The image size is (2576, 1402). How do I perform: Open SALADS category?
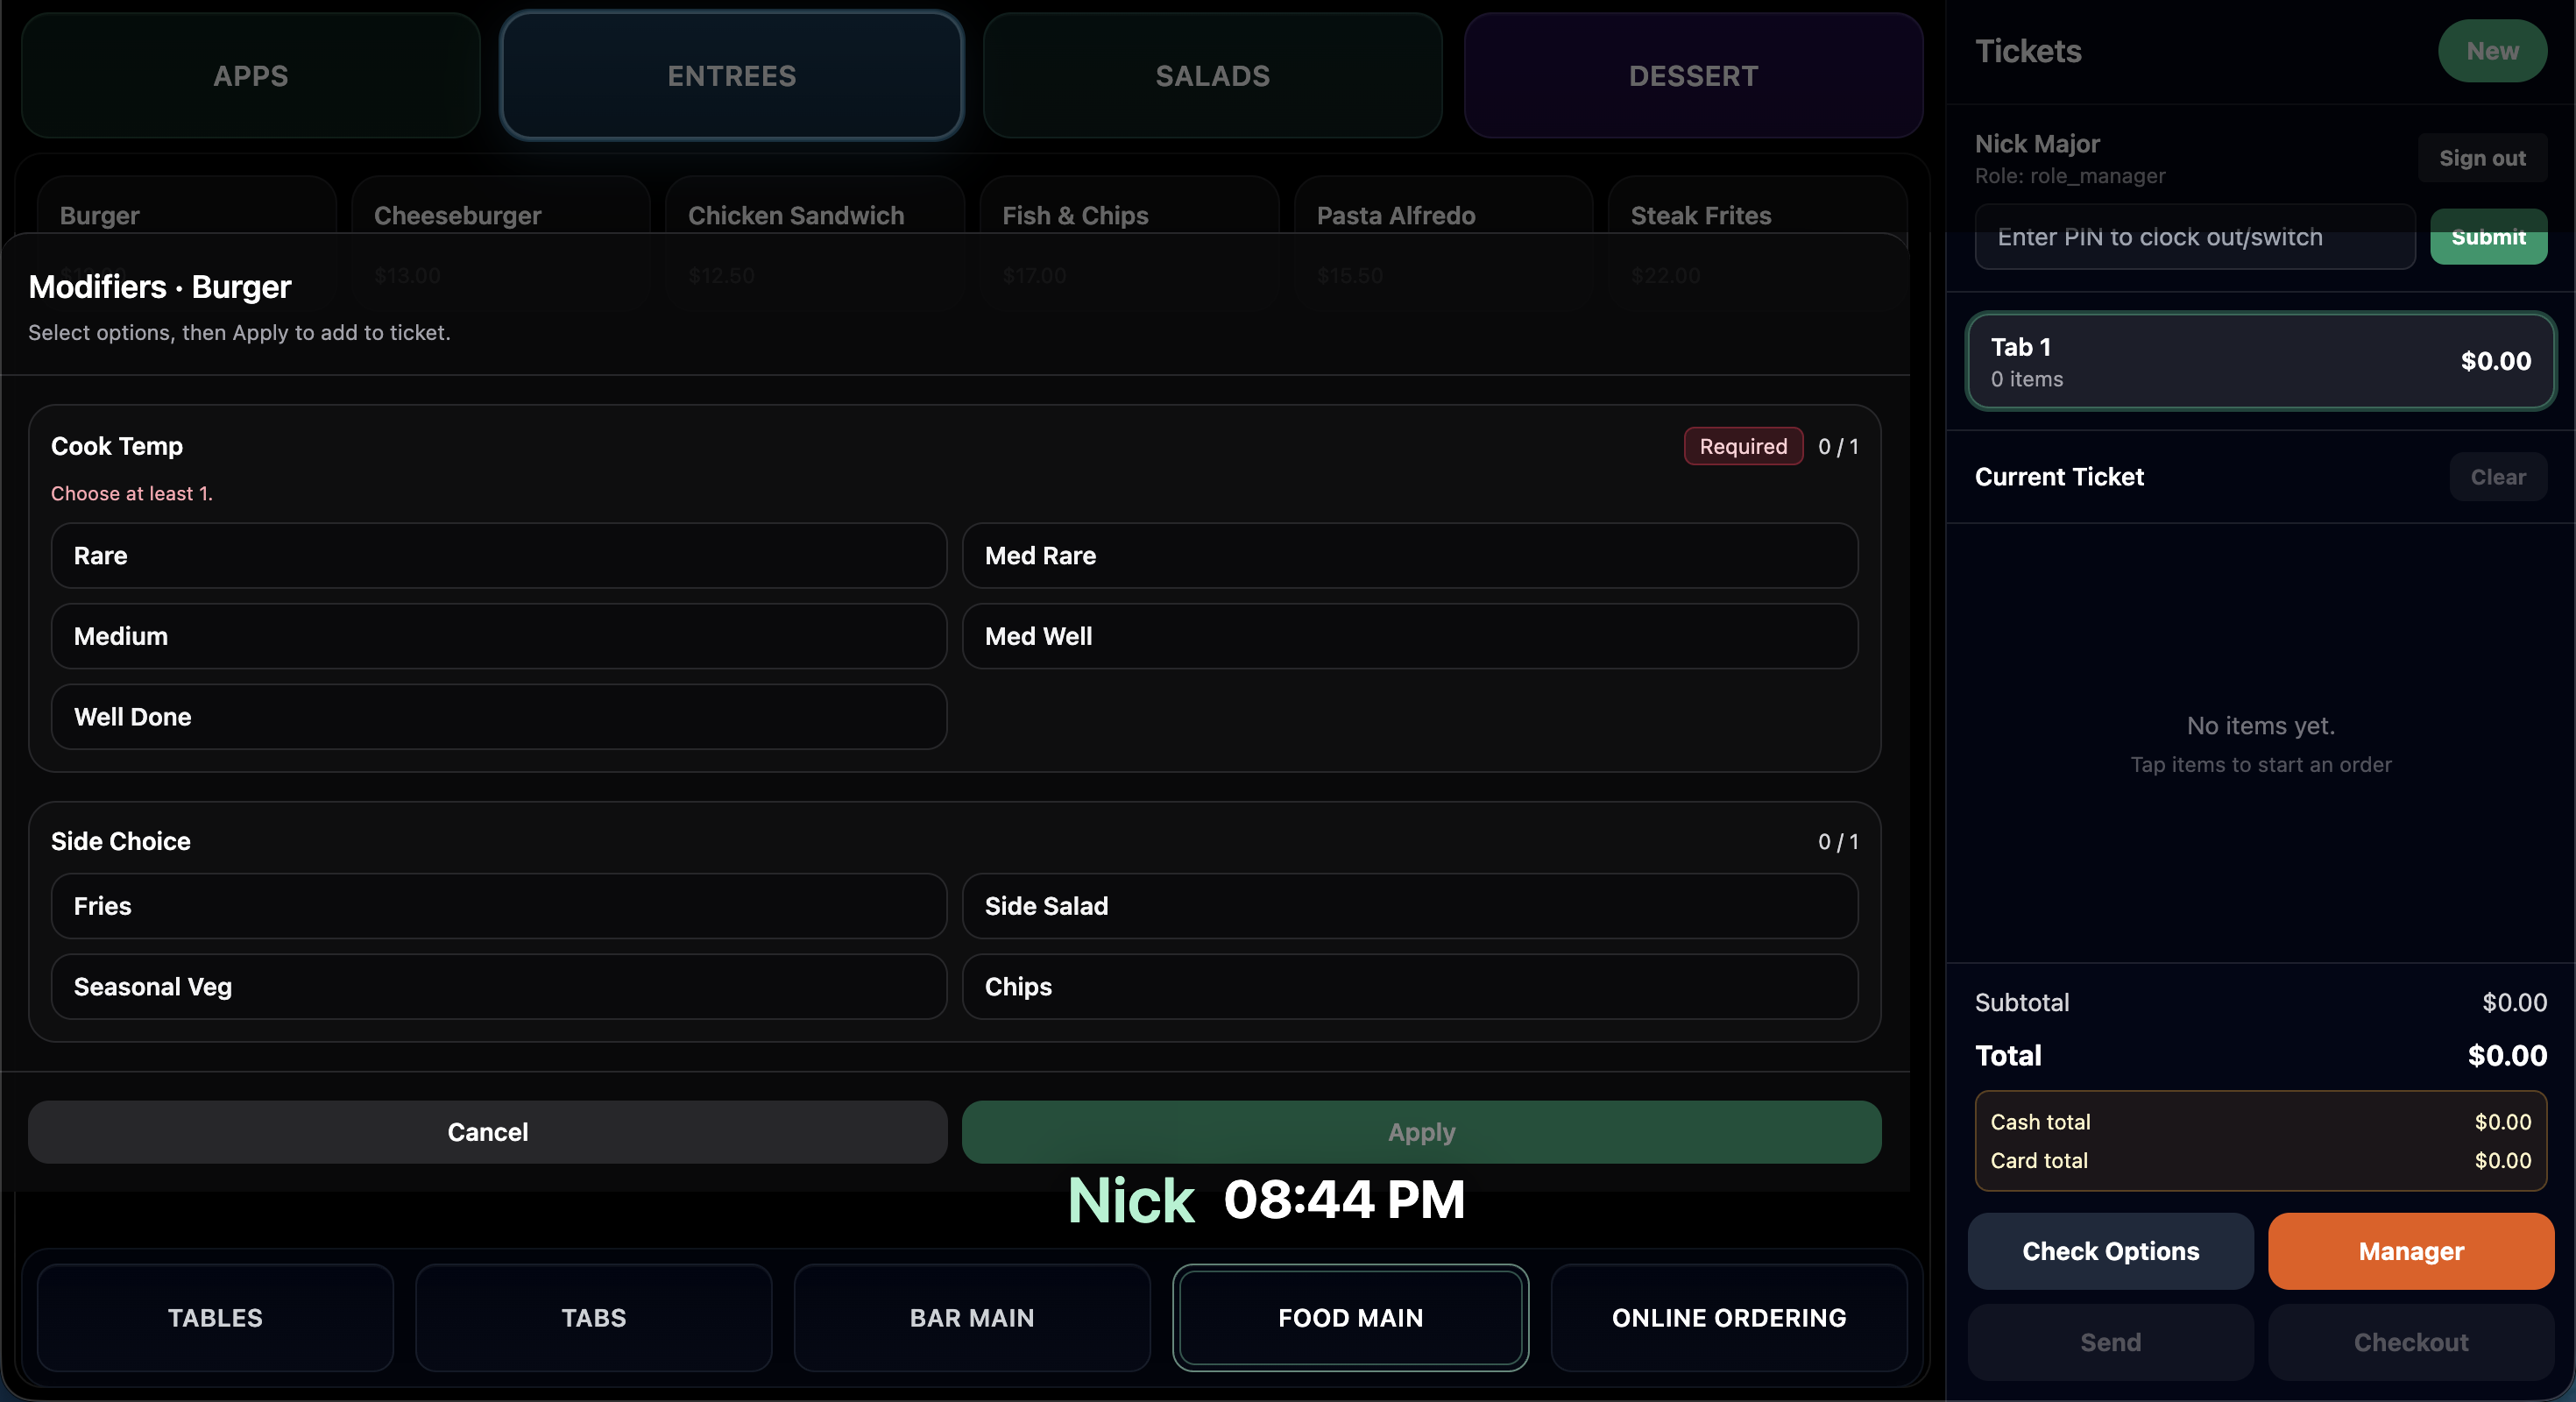(x=1212, y=76)
